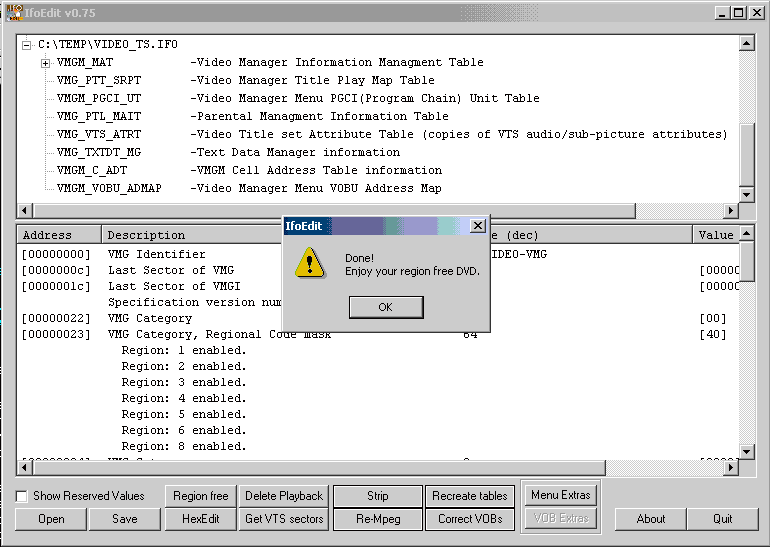The width and height of the screenshot is (770, 547).
Task: Expand the VMGM_MAT tree node
Action: pos(45,63)
